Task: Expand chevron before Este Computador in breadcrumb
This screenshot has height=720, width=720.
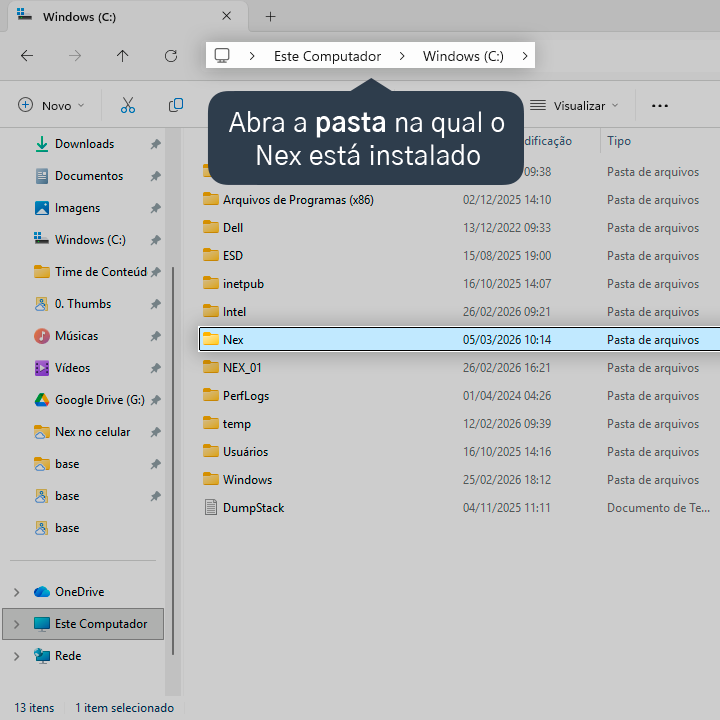Action: coord(252,56)
